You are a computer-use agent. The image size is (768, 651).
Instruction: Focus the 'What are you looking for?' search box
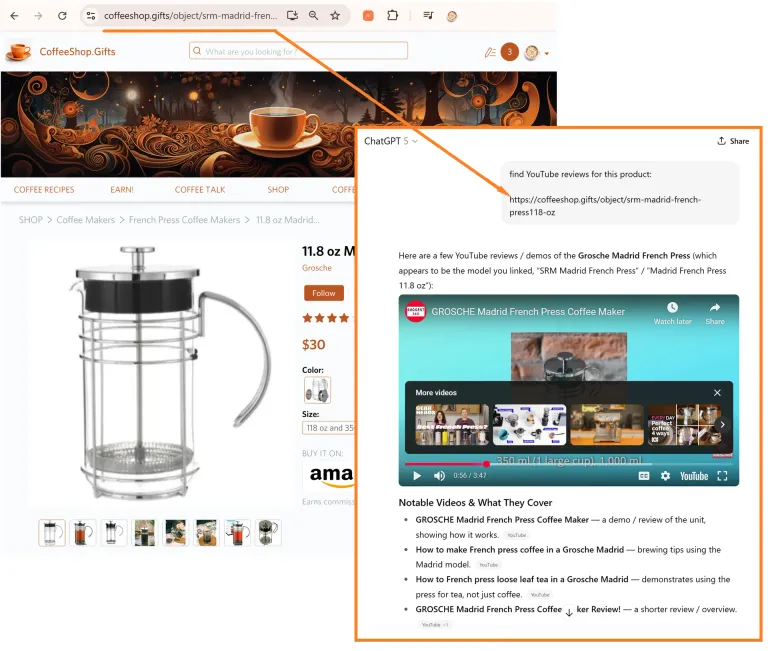click(x=298, y=51)
